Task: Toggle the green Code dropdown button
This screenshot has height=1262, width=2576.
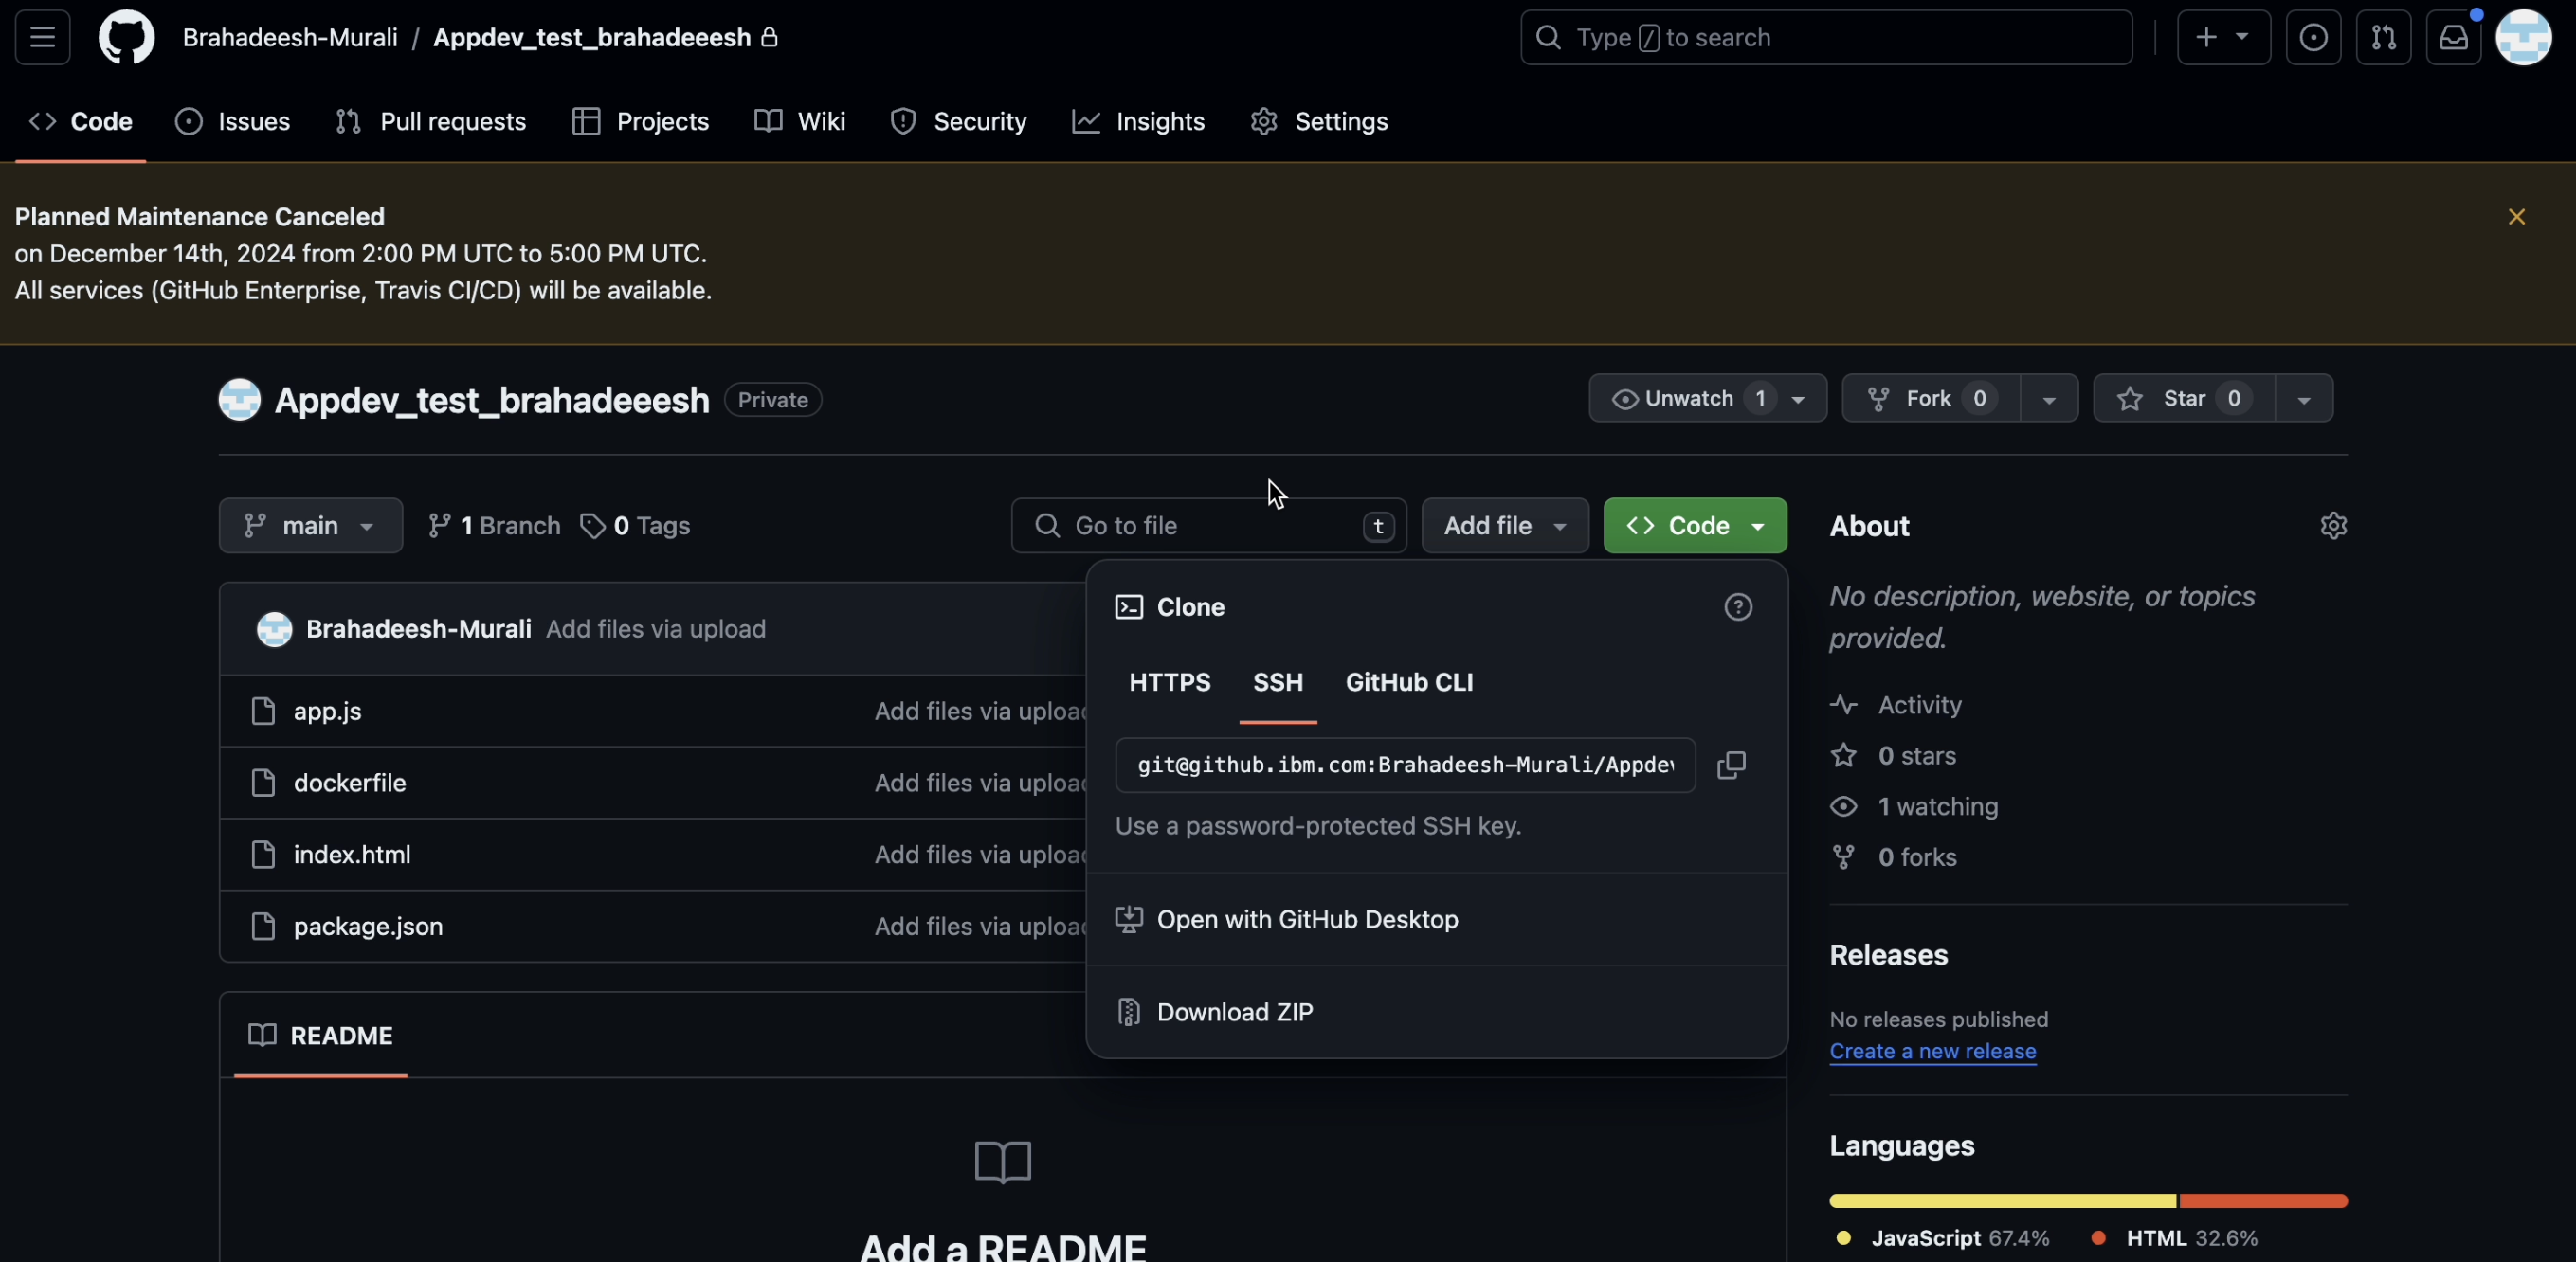Action: coord(1694,525)
